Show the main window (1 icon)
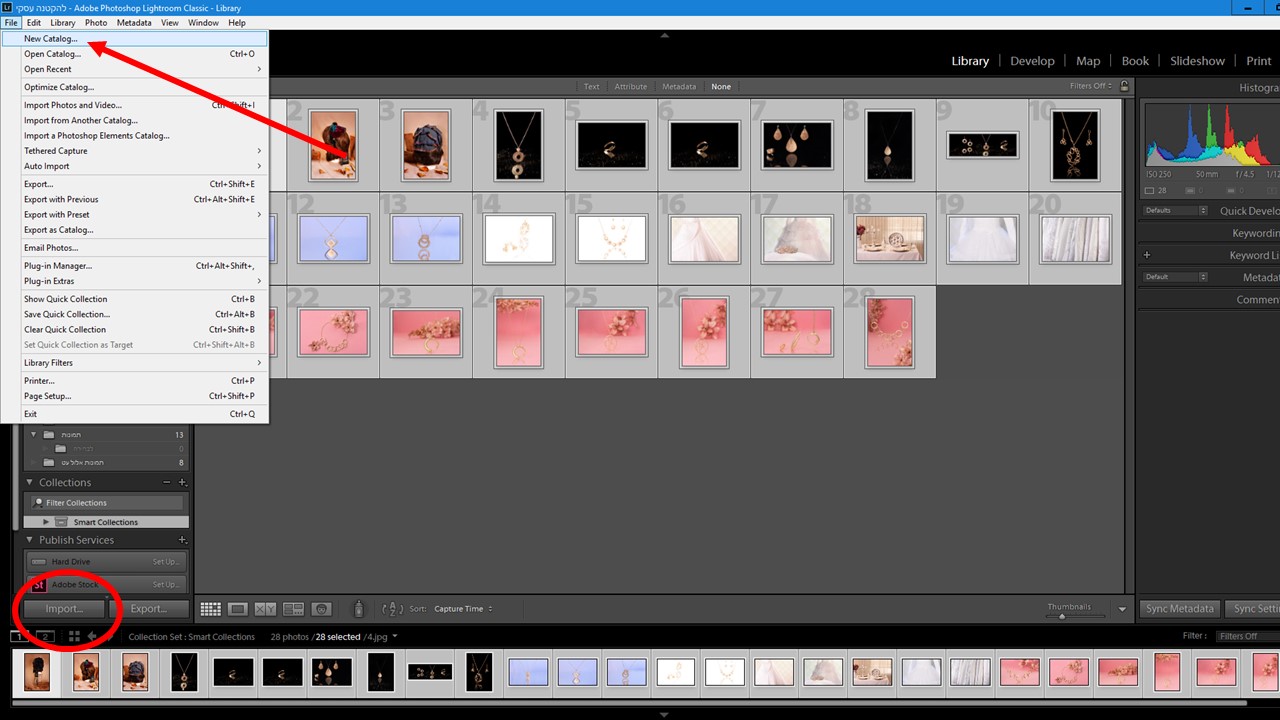This screenshot has width=1280, height=720. pyautogui.click(x=20, y=636)
